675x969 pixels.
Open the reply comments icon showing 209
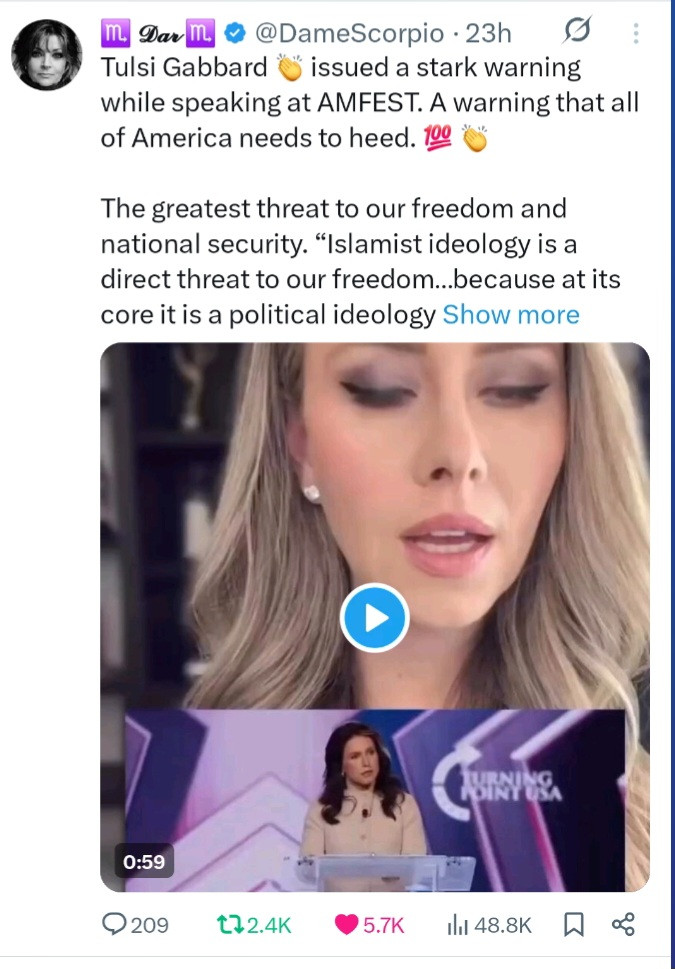114,925
